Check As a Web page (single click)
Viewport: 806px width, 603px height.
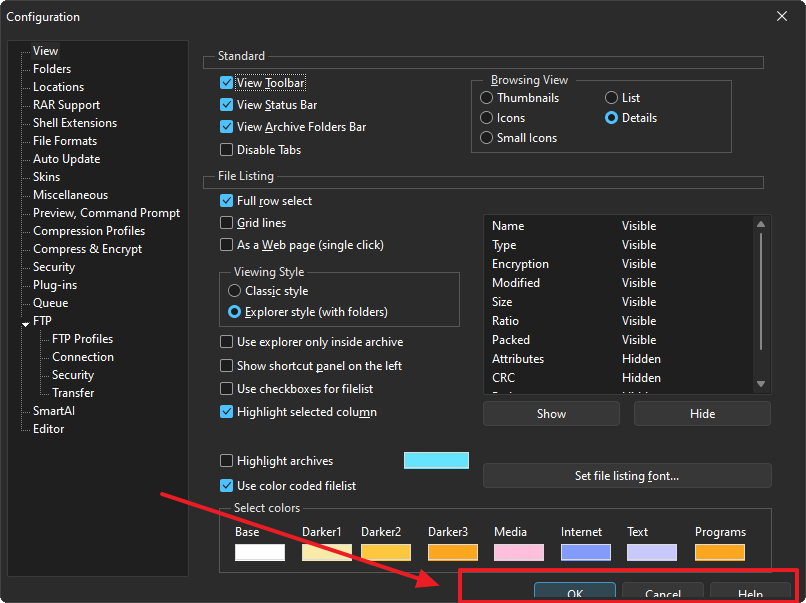click(x=226, y=245)
